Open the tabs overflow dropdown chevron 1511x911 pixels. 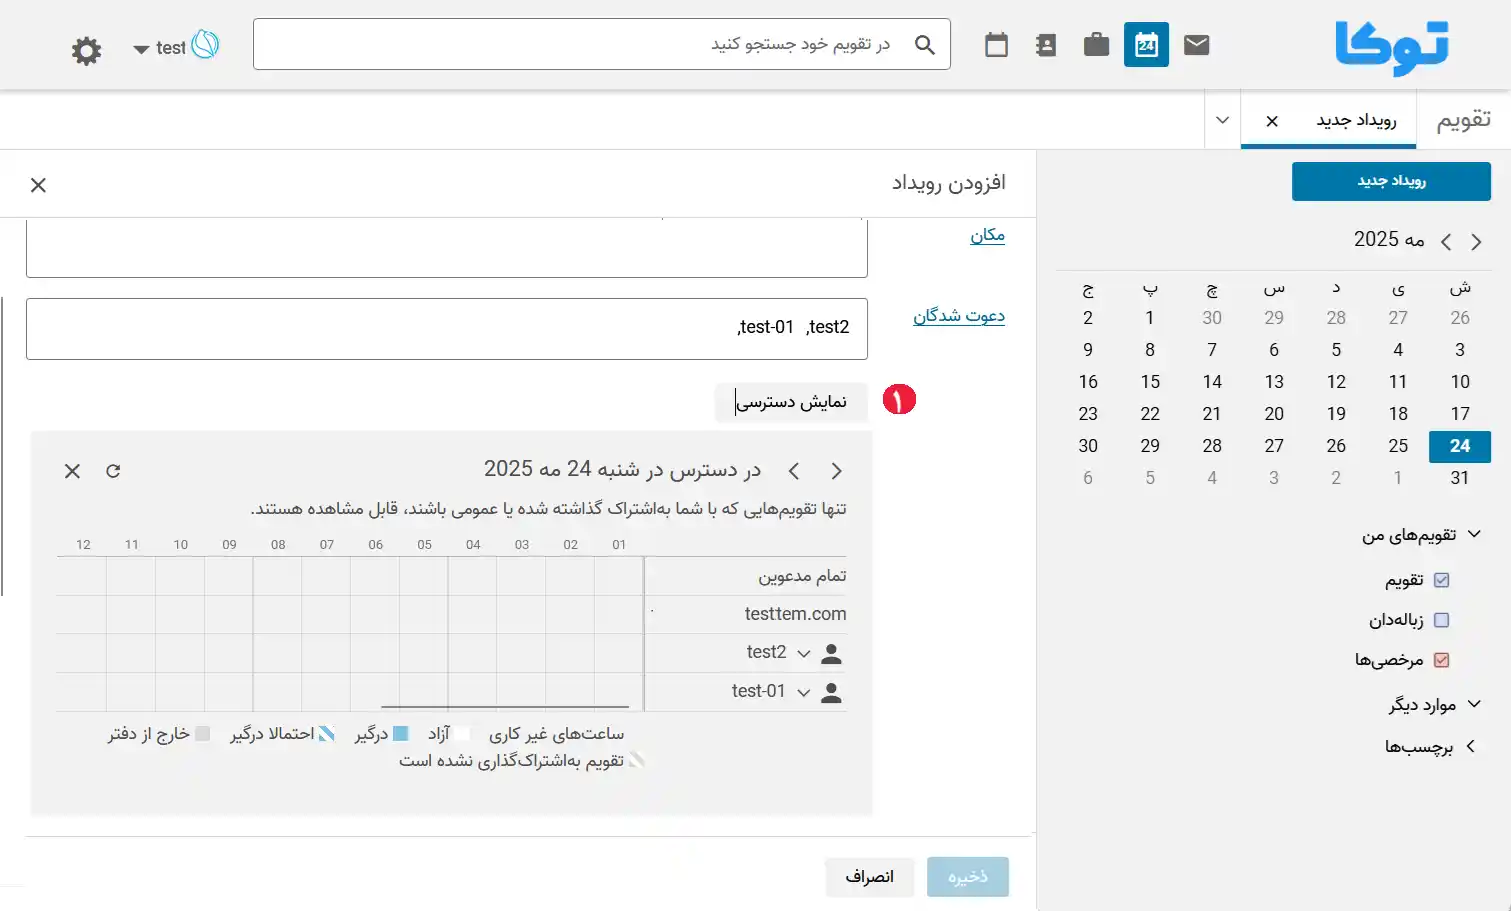1222,120
